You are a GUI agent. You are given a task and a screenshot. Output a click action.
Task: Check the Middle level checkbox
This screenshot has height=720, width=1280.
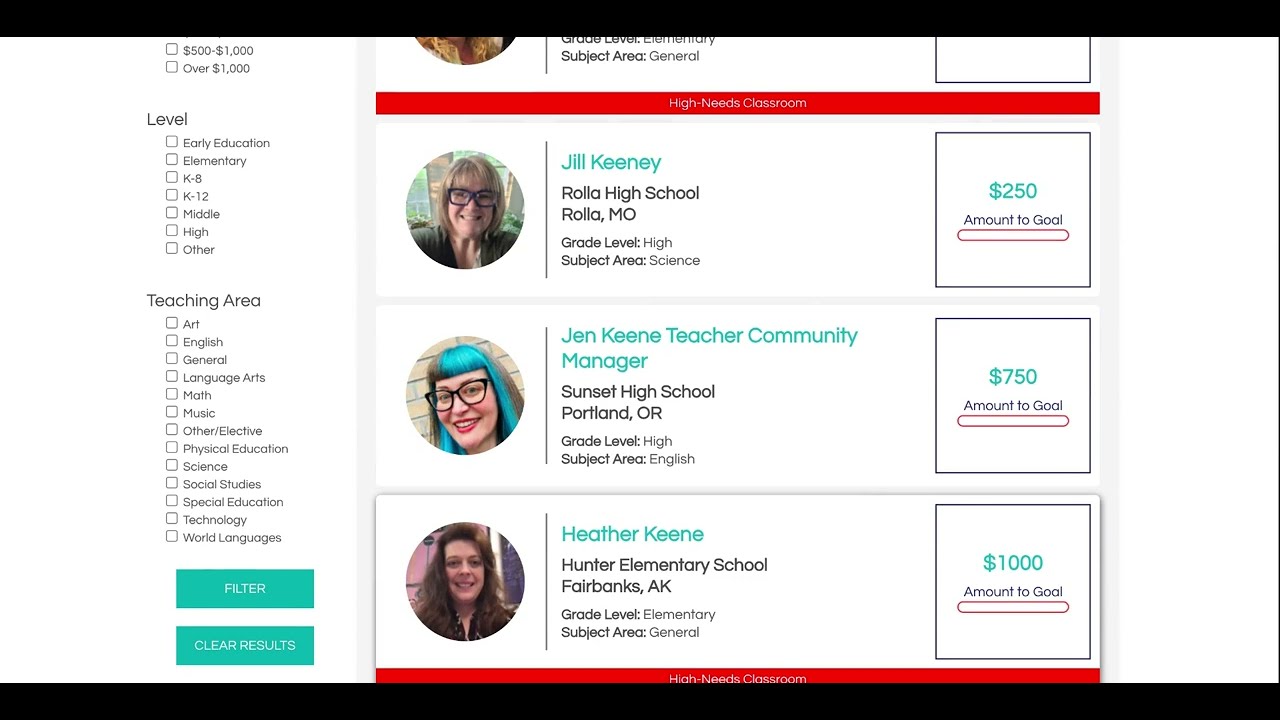[x=172, y=213]
